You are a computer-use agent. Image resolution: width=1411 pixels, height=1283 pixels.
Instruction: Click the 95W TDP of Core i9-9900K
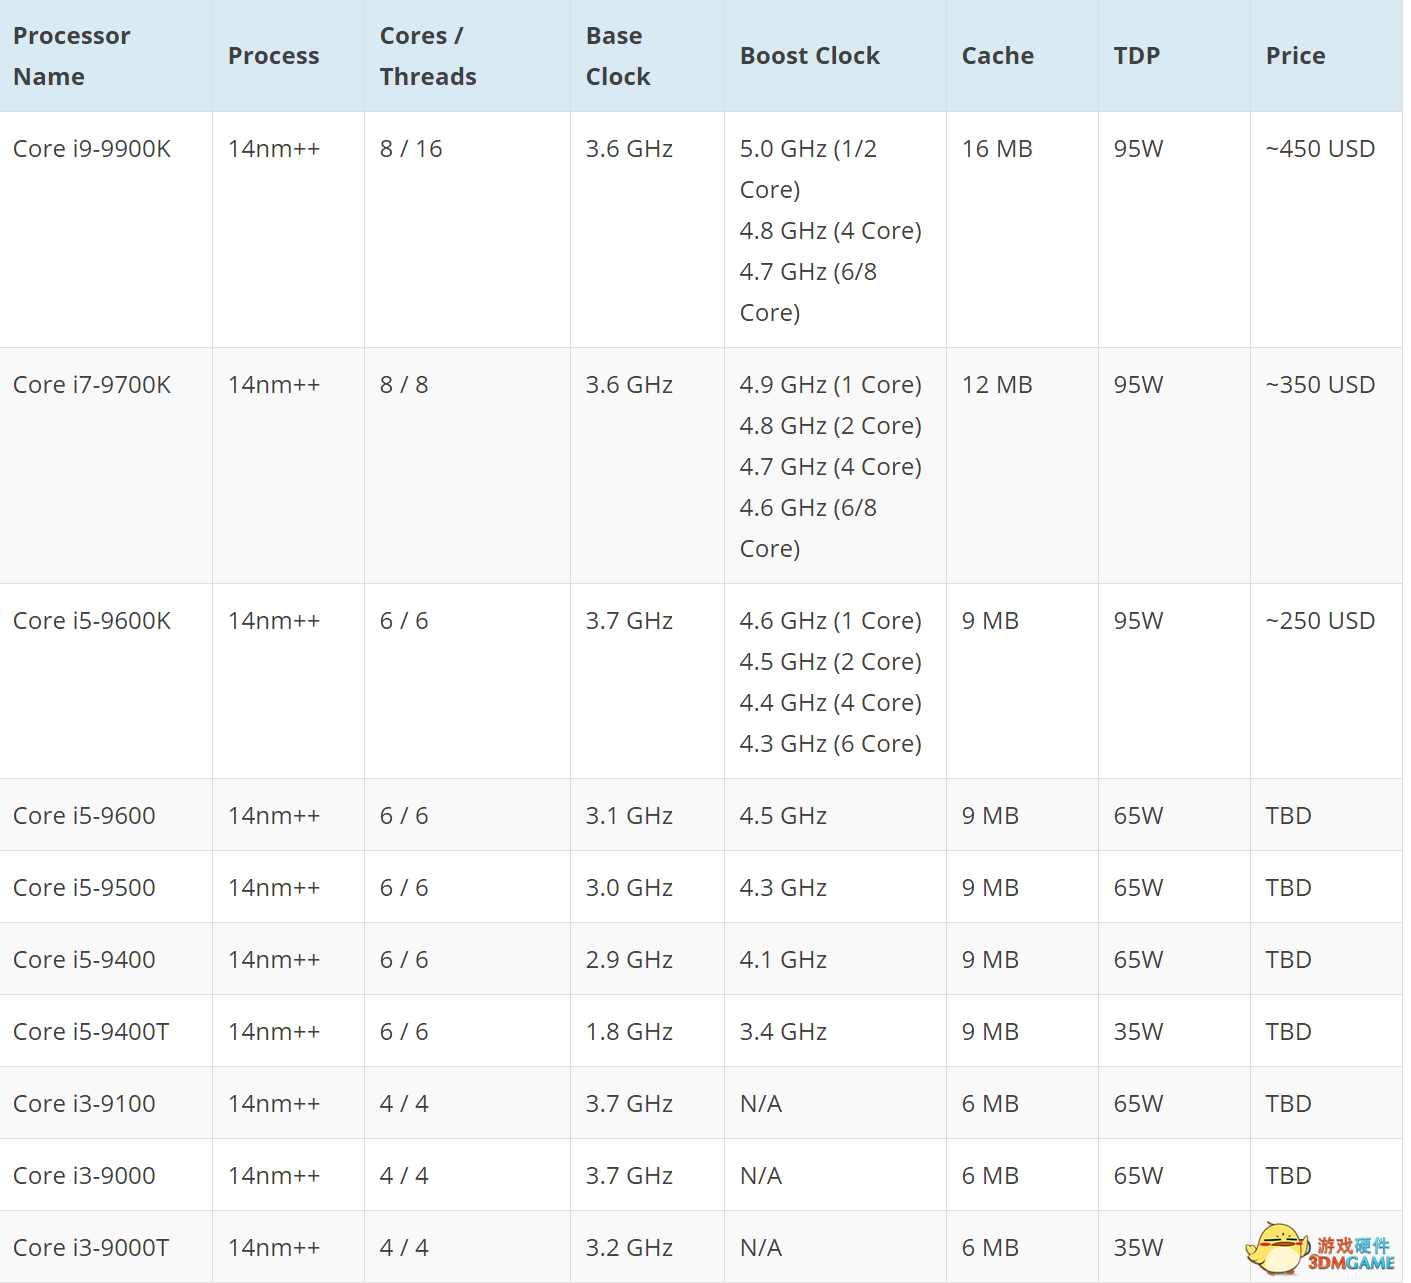(x=1139, y=149)
